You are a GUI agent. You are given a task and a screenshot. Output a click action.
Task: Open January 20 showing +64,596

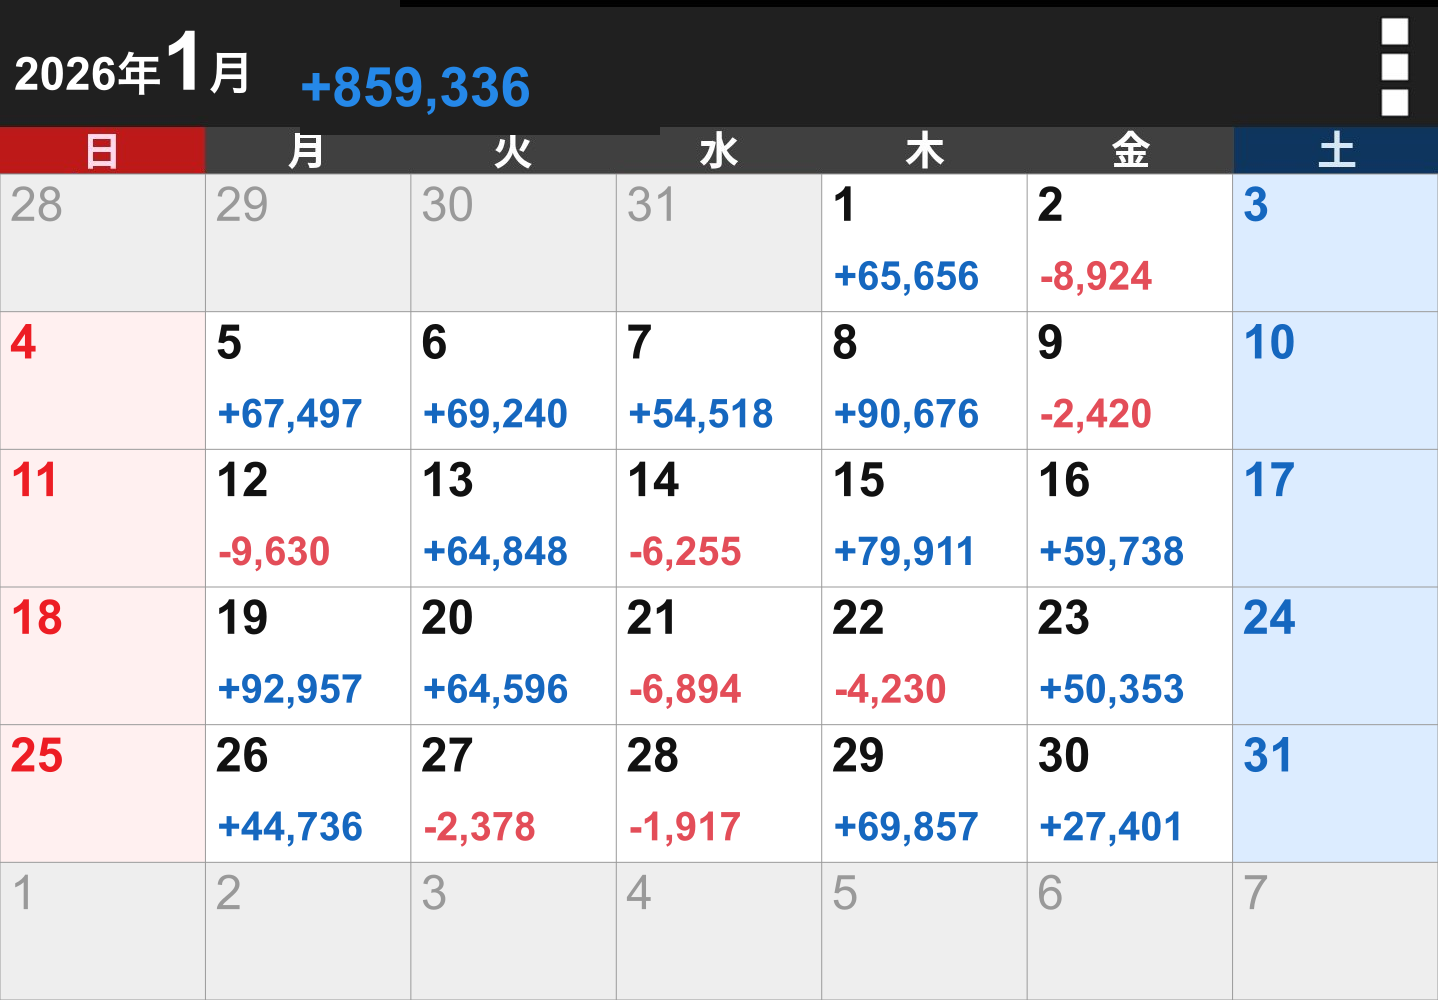513,656
